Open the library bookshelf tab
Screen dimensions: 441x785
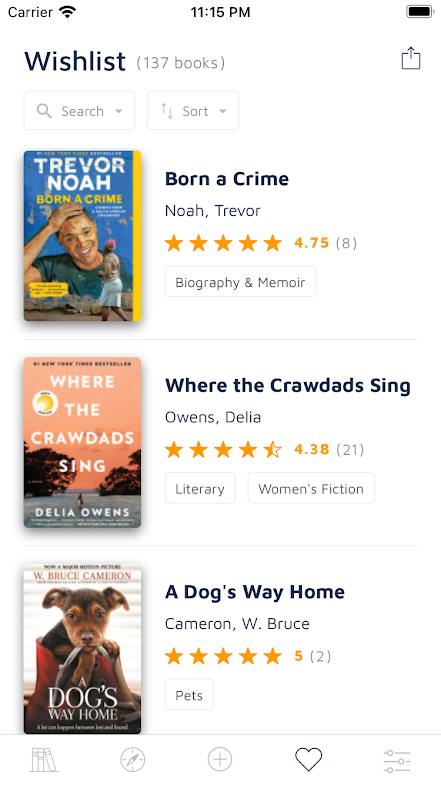tap(45, 759)
